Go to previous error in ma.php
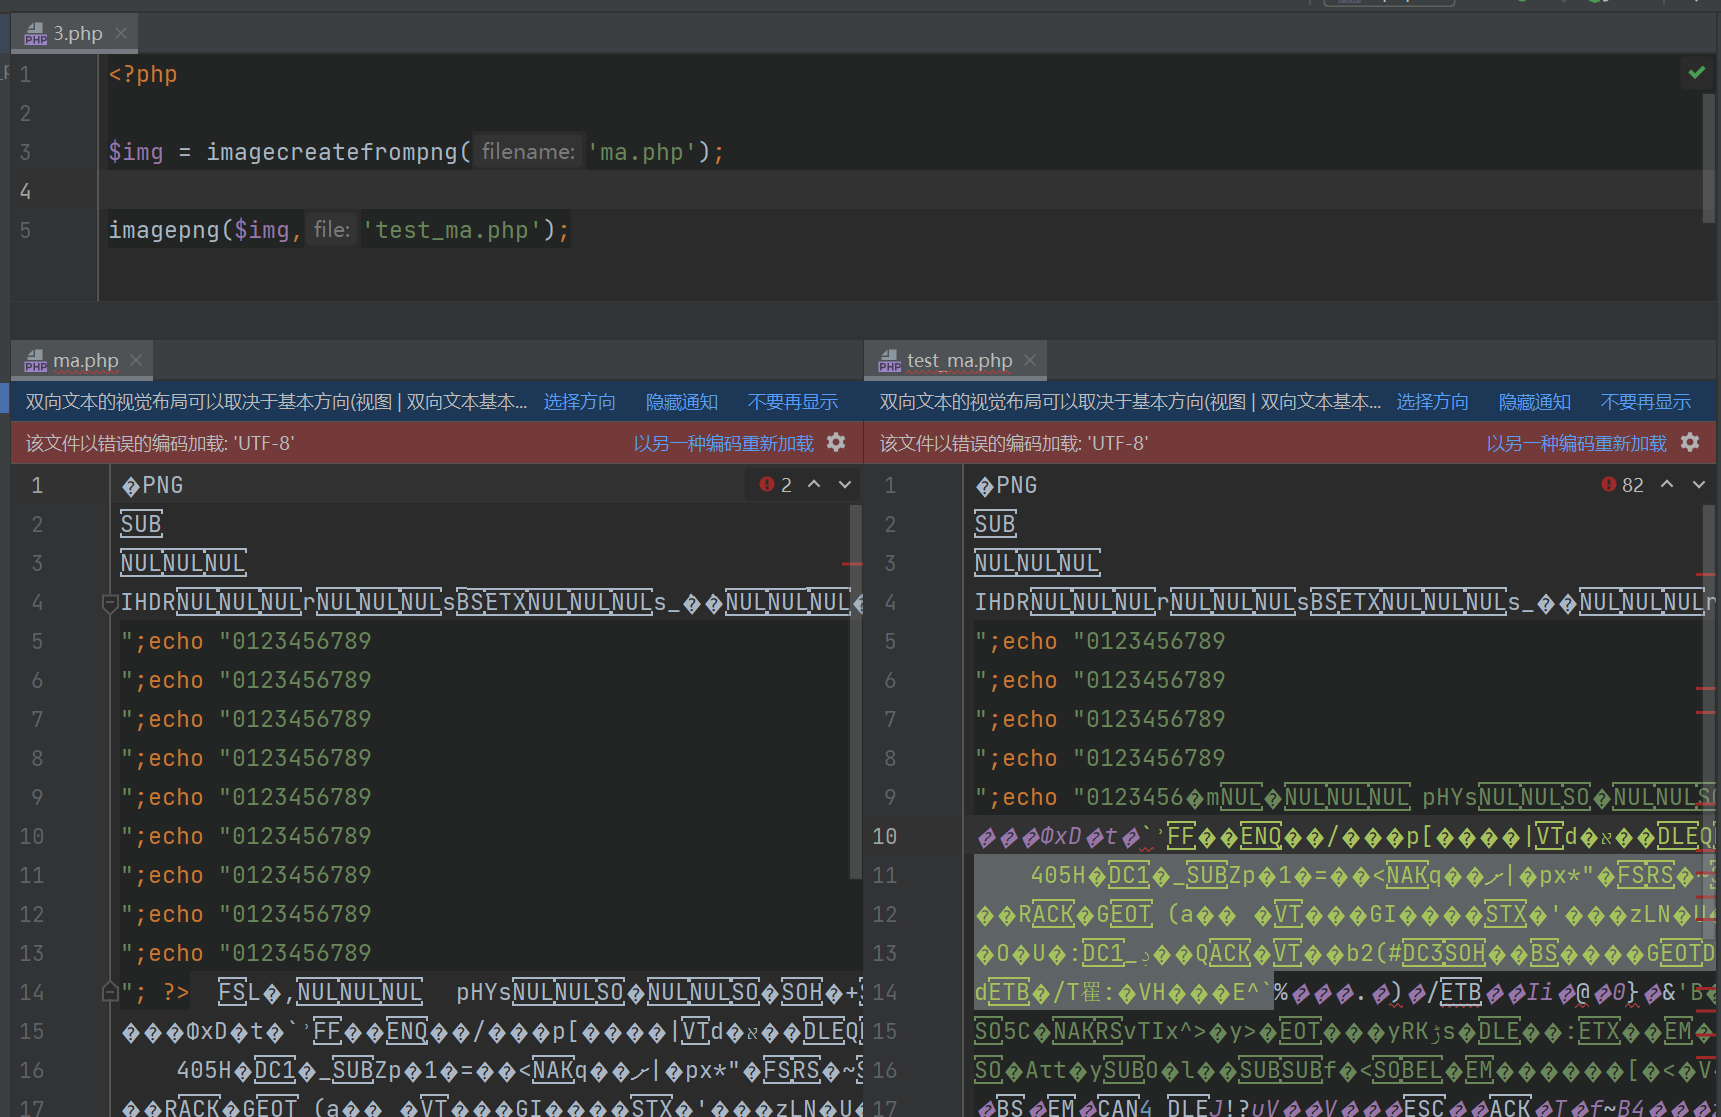The image size is (1721, 1117). tap(814, 485)
